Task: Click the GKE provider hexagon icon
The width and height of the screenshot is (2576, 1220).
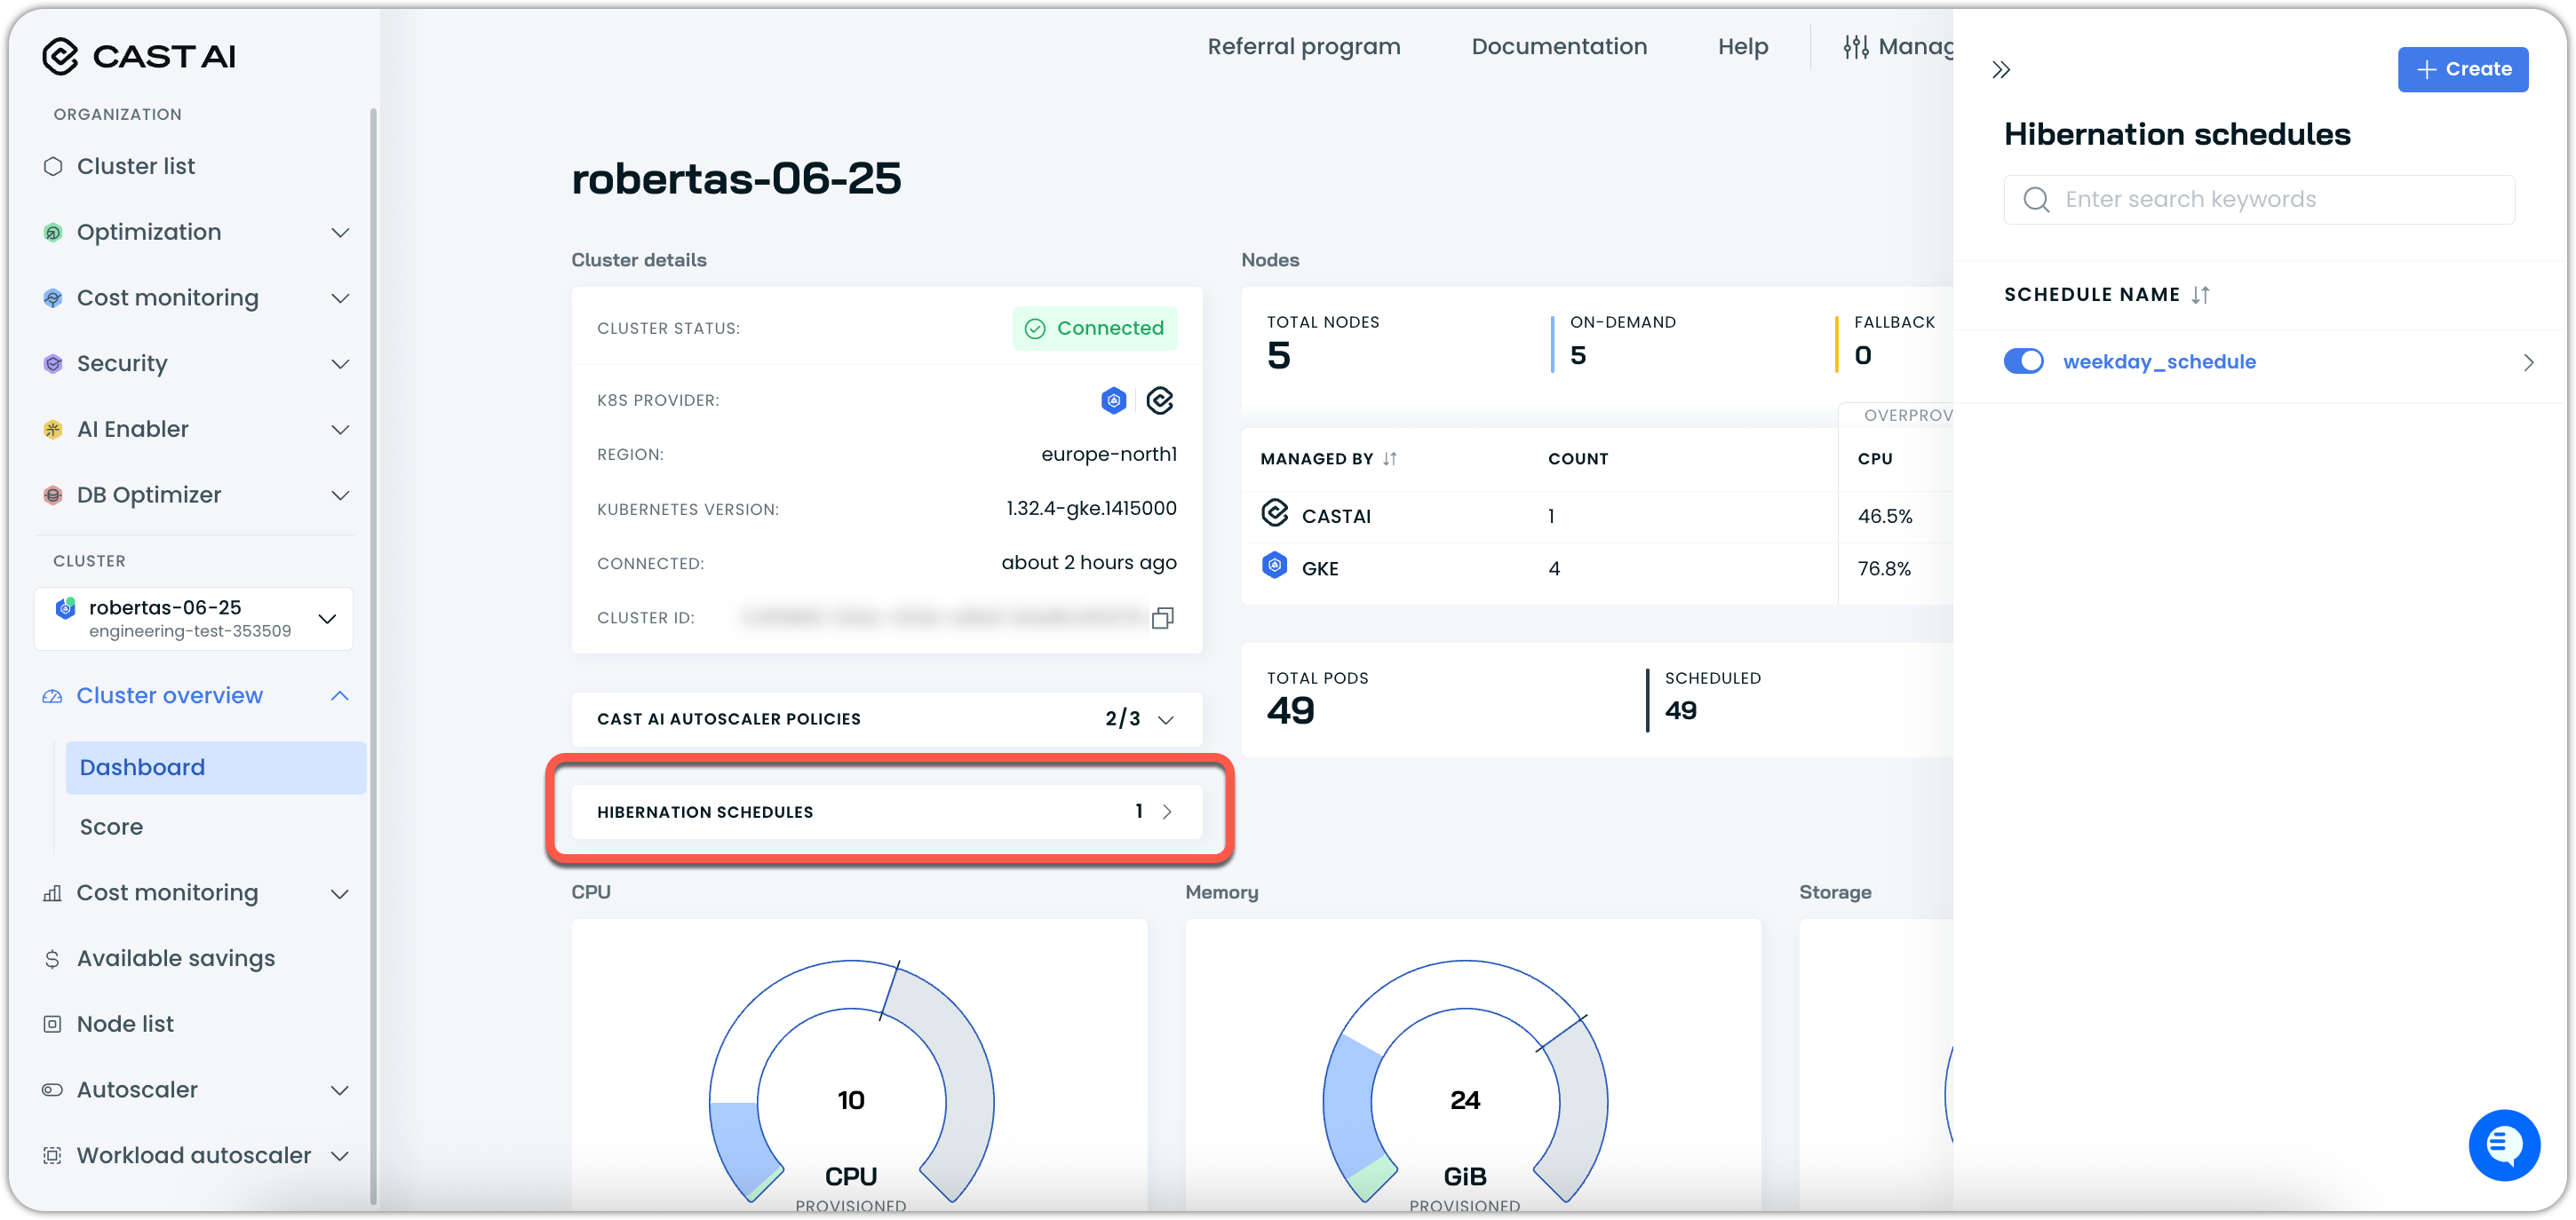Action: pos(1113,401)
